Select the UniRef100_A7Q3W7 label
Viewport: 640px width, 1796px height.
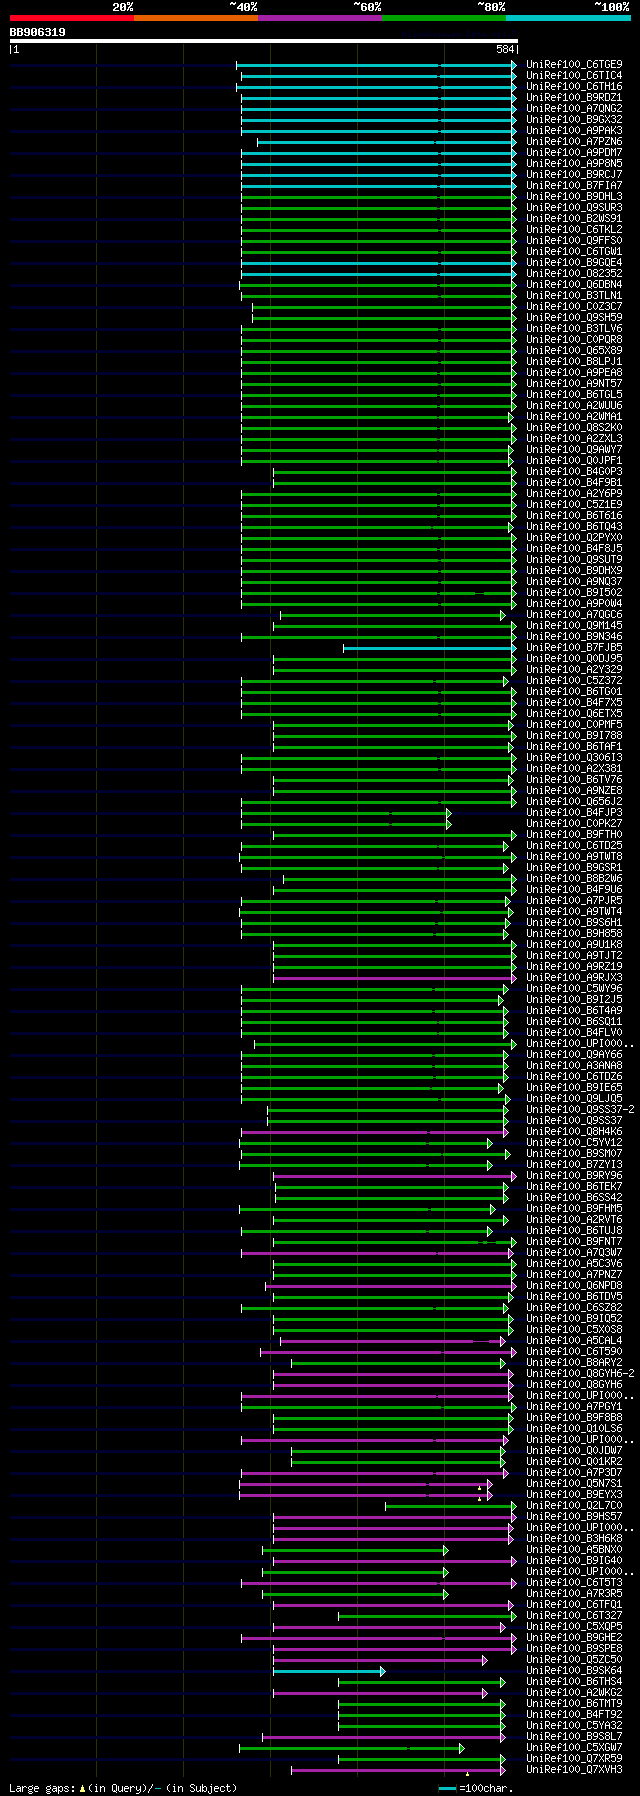pos(574,1252)
